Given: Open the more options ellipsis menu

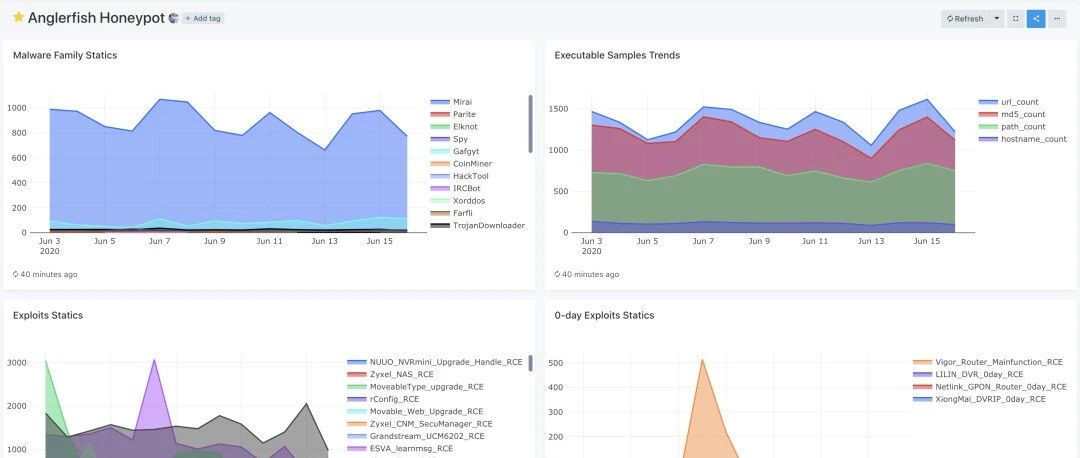Looking at the screenshot, I should pyautogui.click(x=1057, y=19).
